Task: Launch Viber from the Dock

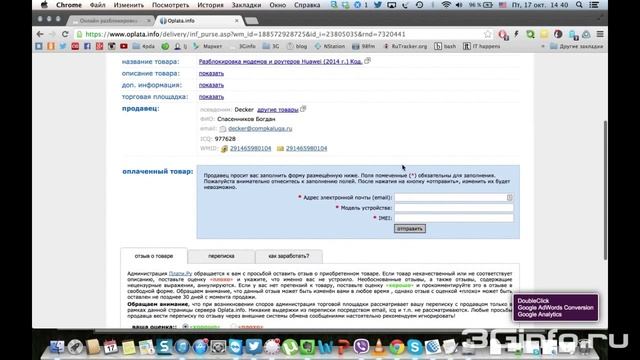Action: 361,347
